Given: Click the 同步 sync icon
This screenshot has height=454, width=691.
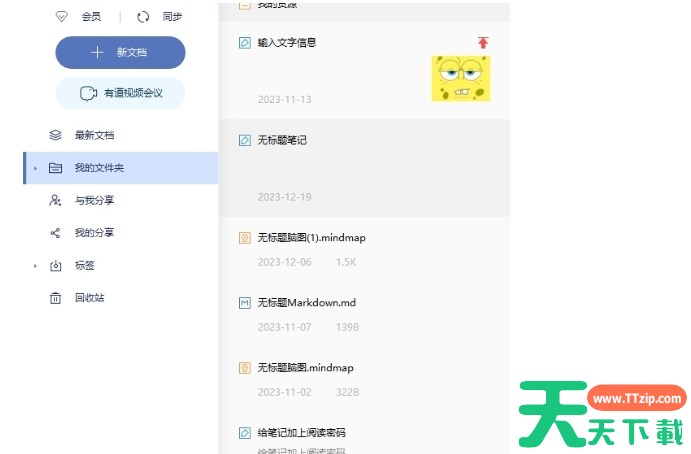Looking at the screenshot, I should click(143, 17).
